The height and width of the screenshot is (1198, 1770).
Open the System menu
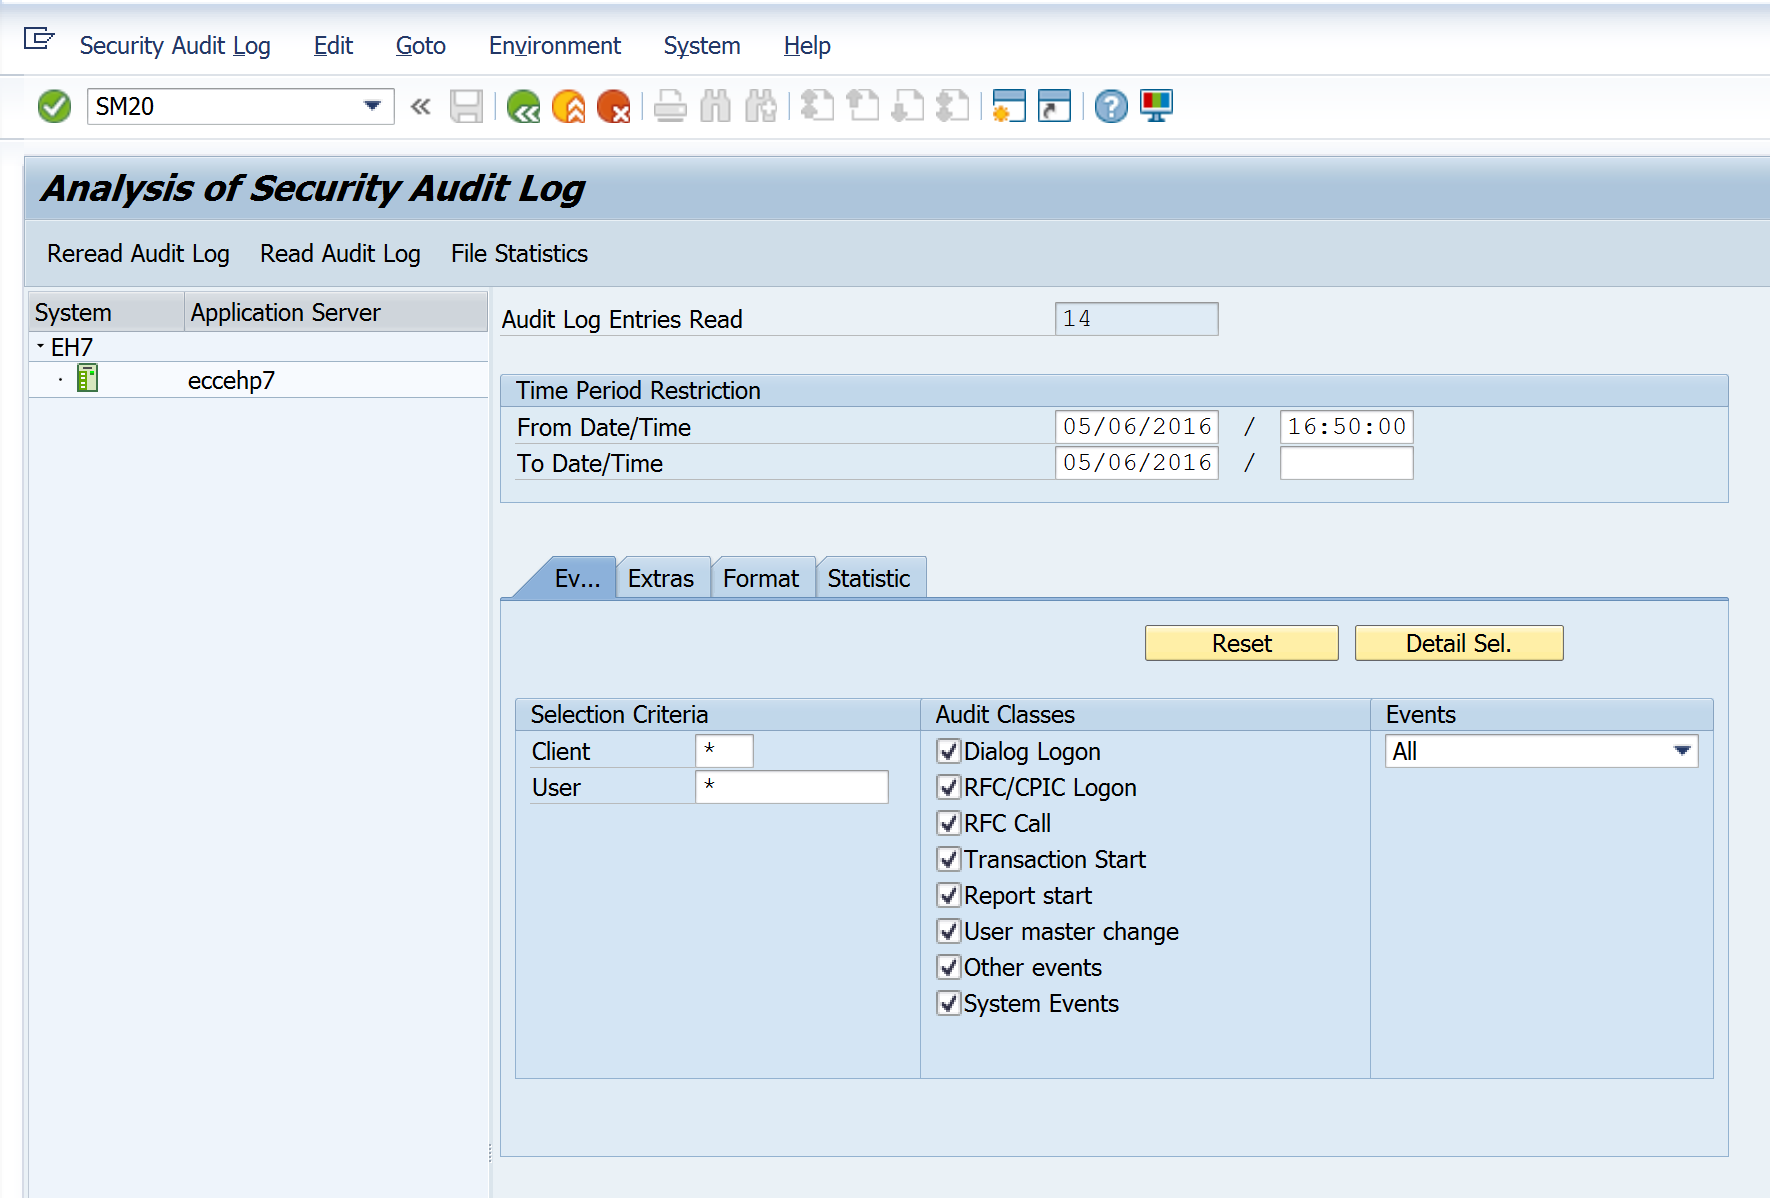click(x=702, y=45)
